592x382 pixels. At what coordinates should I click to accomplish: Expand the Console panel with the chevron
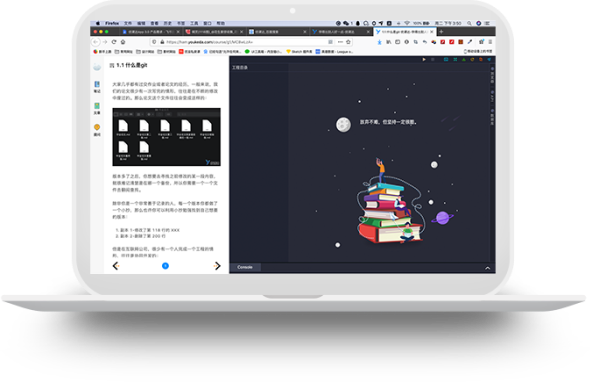click(x=487, y=268)
